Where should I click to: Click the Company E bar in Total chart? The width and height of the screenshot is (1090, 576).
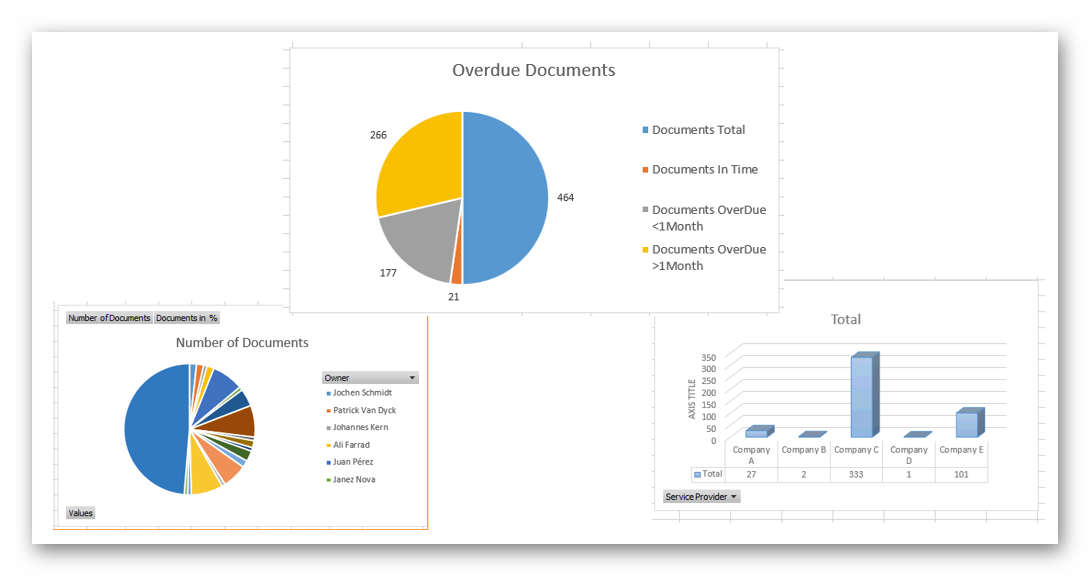[x=967, y=424]
